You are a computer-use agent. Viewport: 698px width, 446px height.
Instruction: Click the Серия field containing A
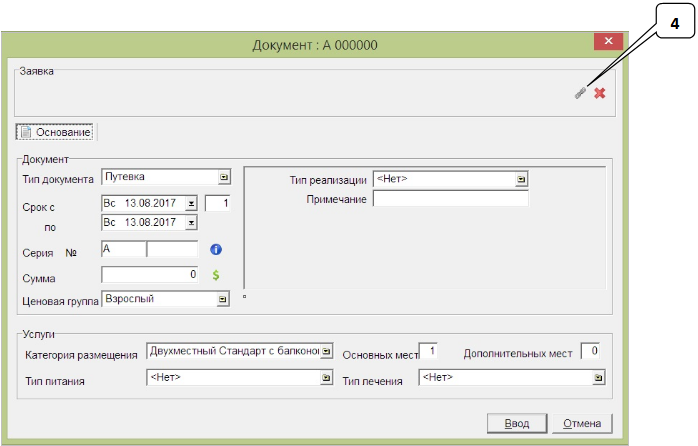[x=122, y=250]
